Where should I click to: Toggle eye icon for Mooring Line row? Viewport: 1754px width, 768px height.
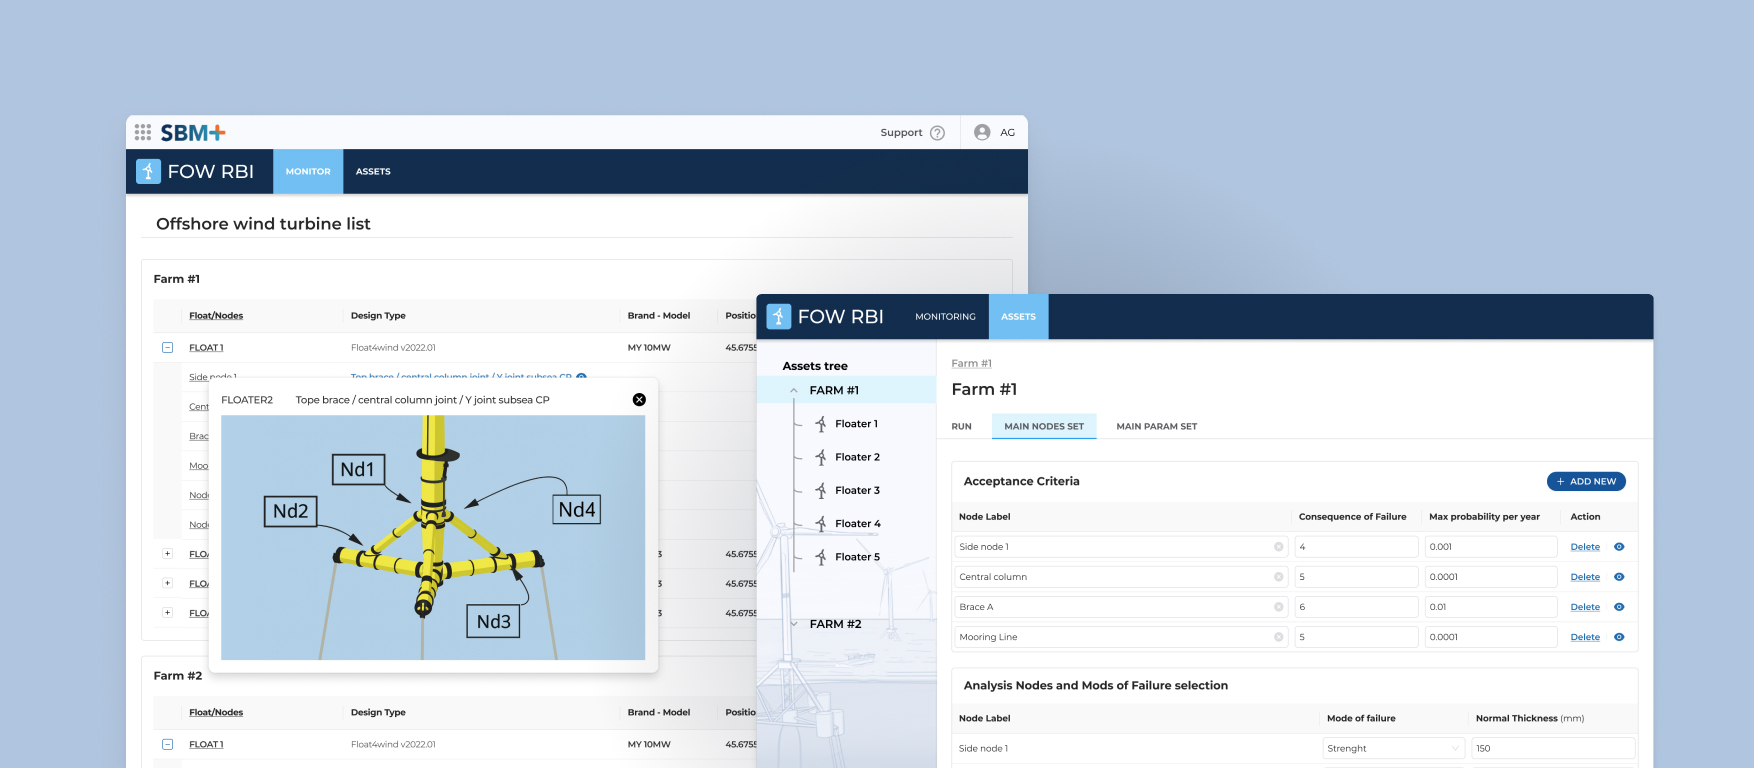[x=1619, y=637]
